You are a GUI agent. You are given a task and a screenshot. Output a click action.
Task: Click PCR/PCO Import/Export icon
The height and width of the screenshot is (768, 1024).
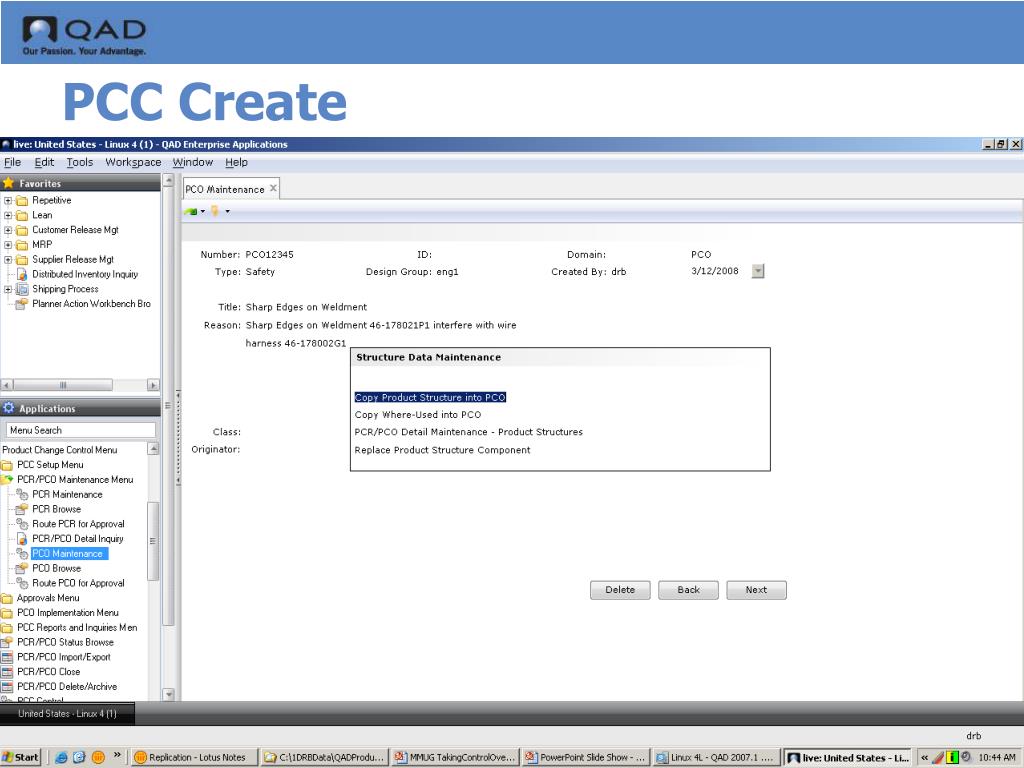(7, 657)
